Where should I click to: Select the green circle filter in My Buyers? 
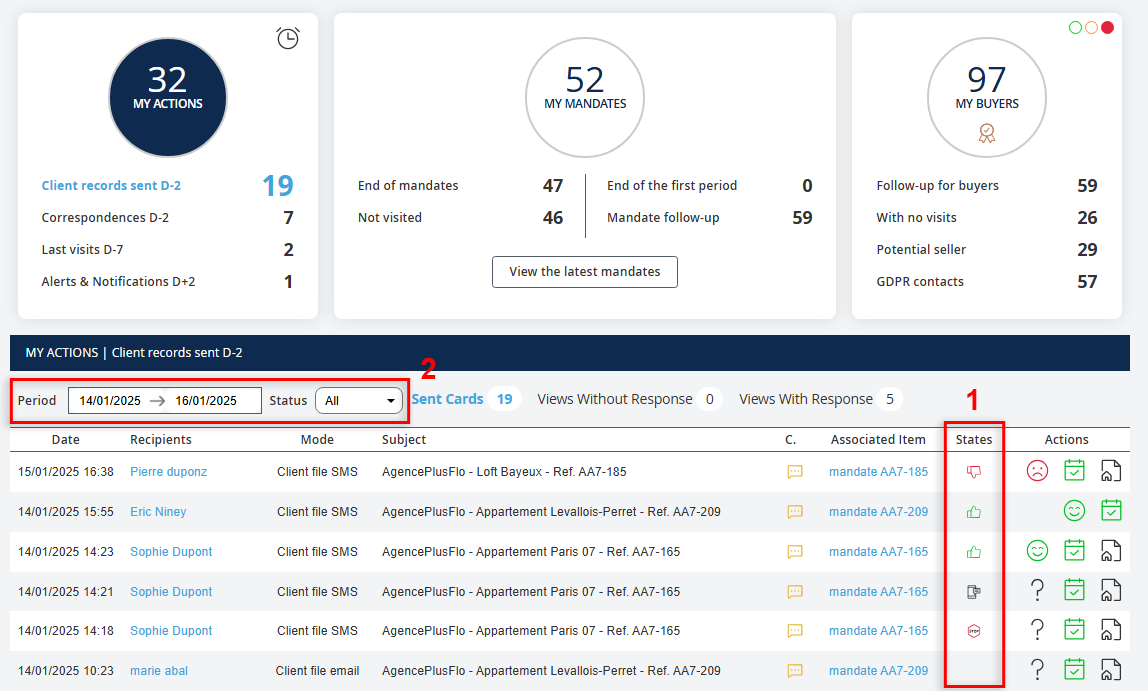[1075, 28]
